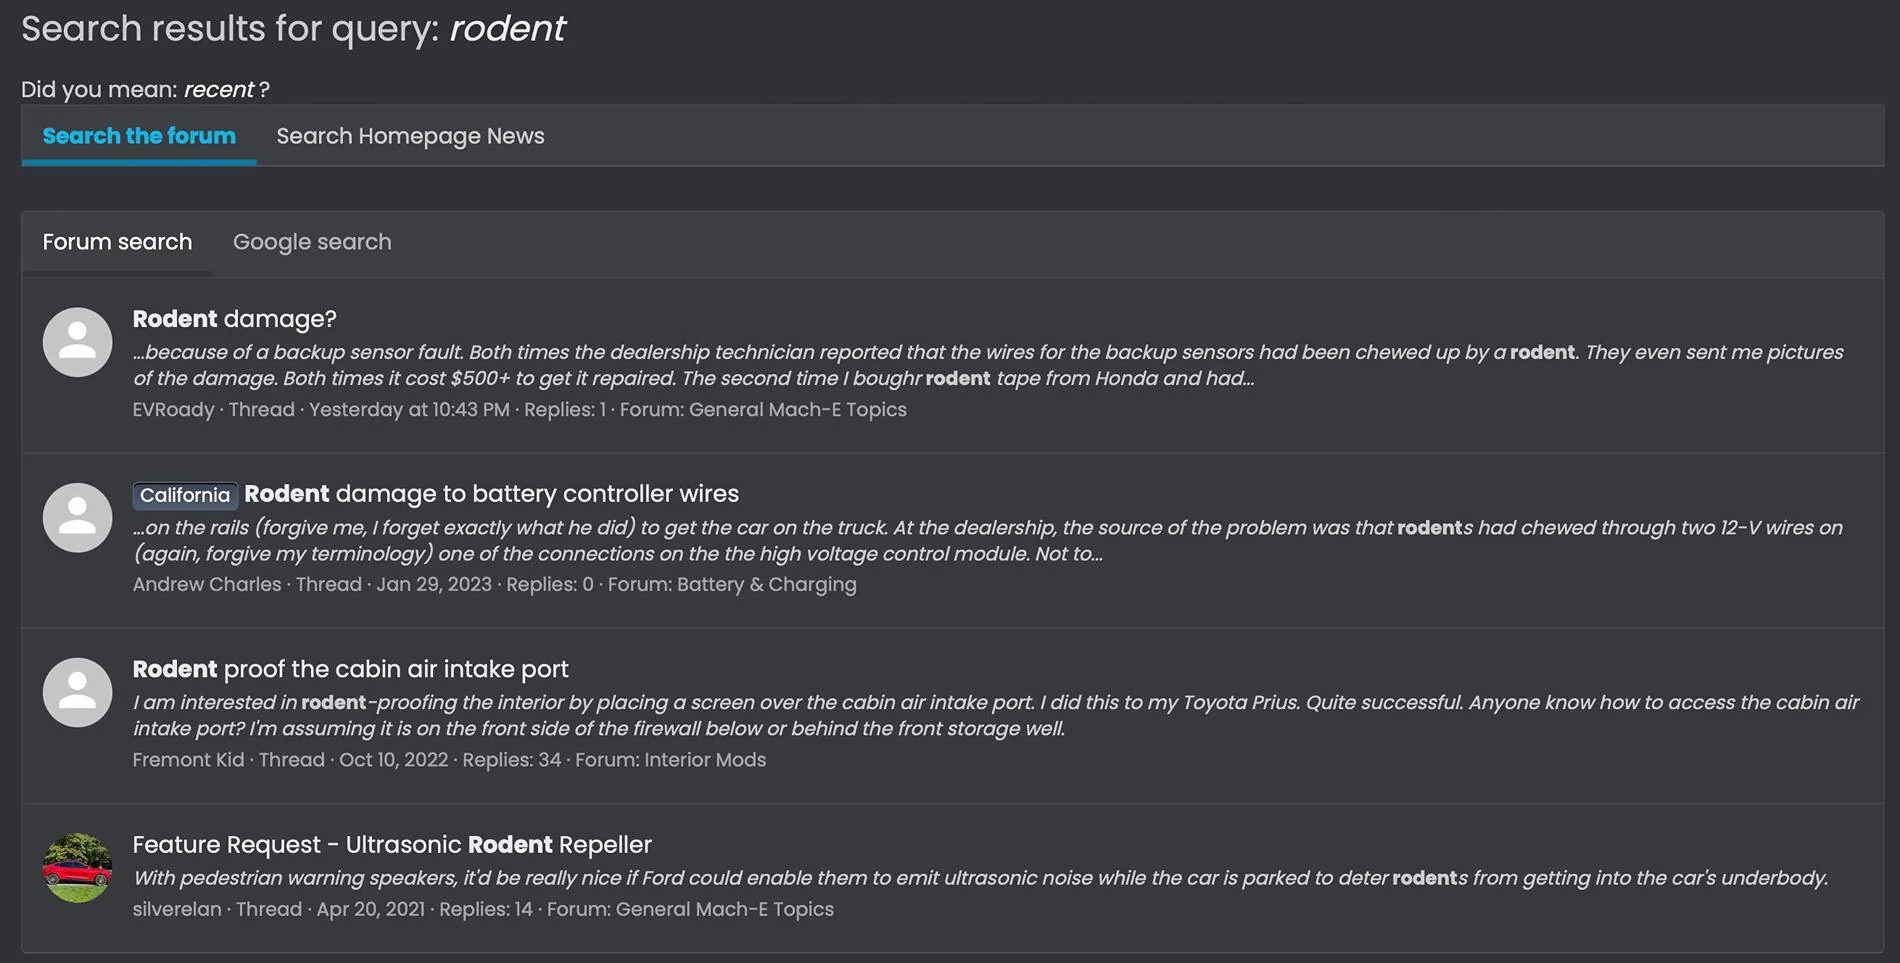Screen dimensions: 1900x963
Task: Open Ultrasonic Rodent Repeller feature request thread
Action: pos(392,844)
